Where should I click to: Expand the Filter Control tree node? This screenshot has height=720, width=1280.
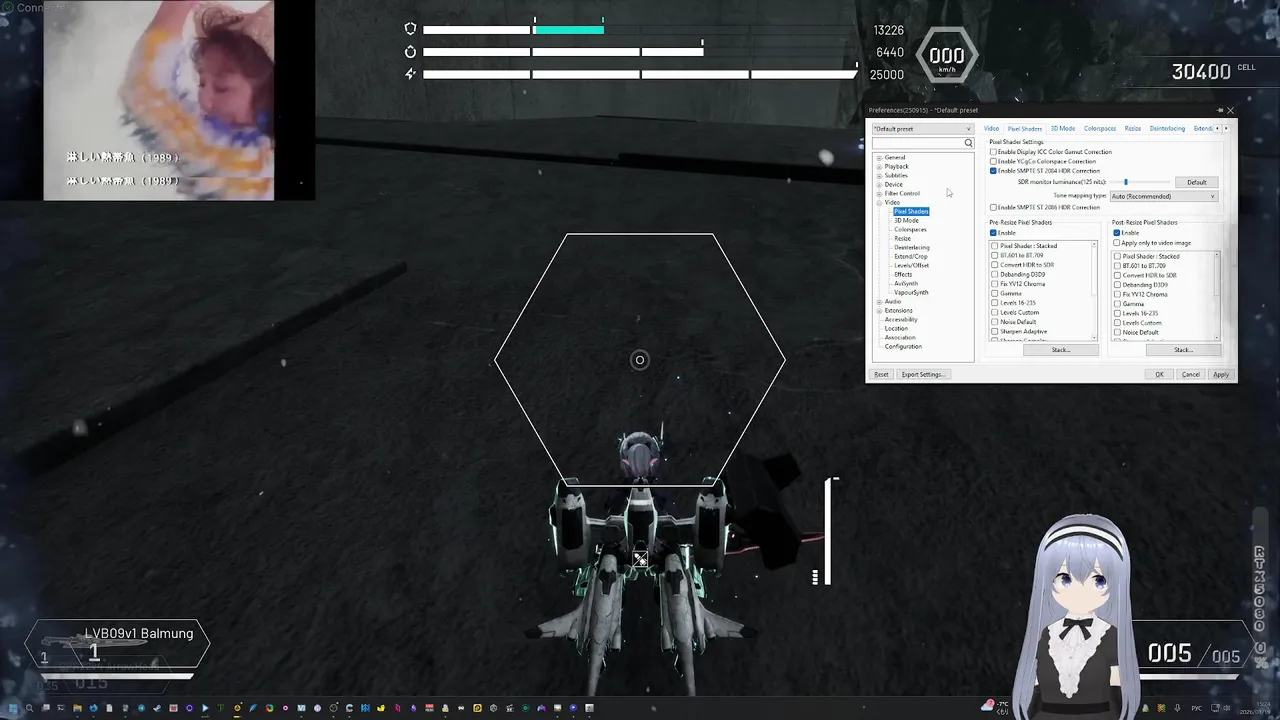tap(879, 194)
